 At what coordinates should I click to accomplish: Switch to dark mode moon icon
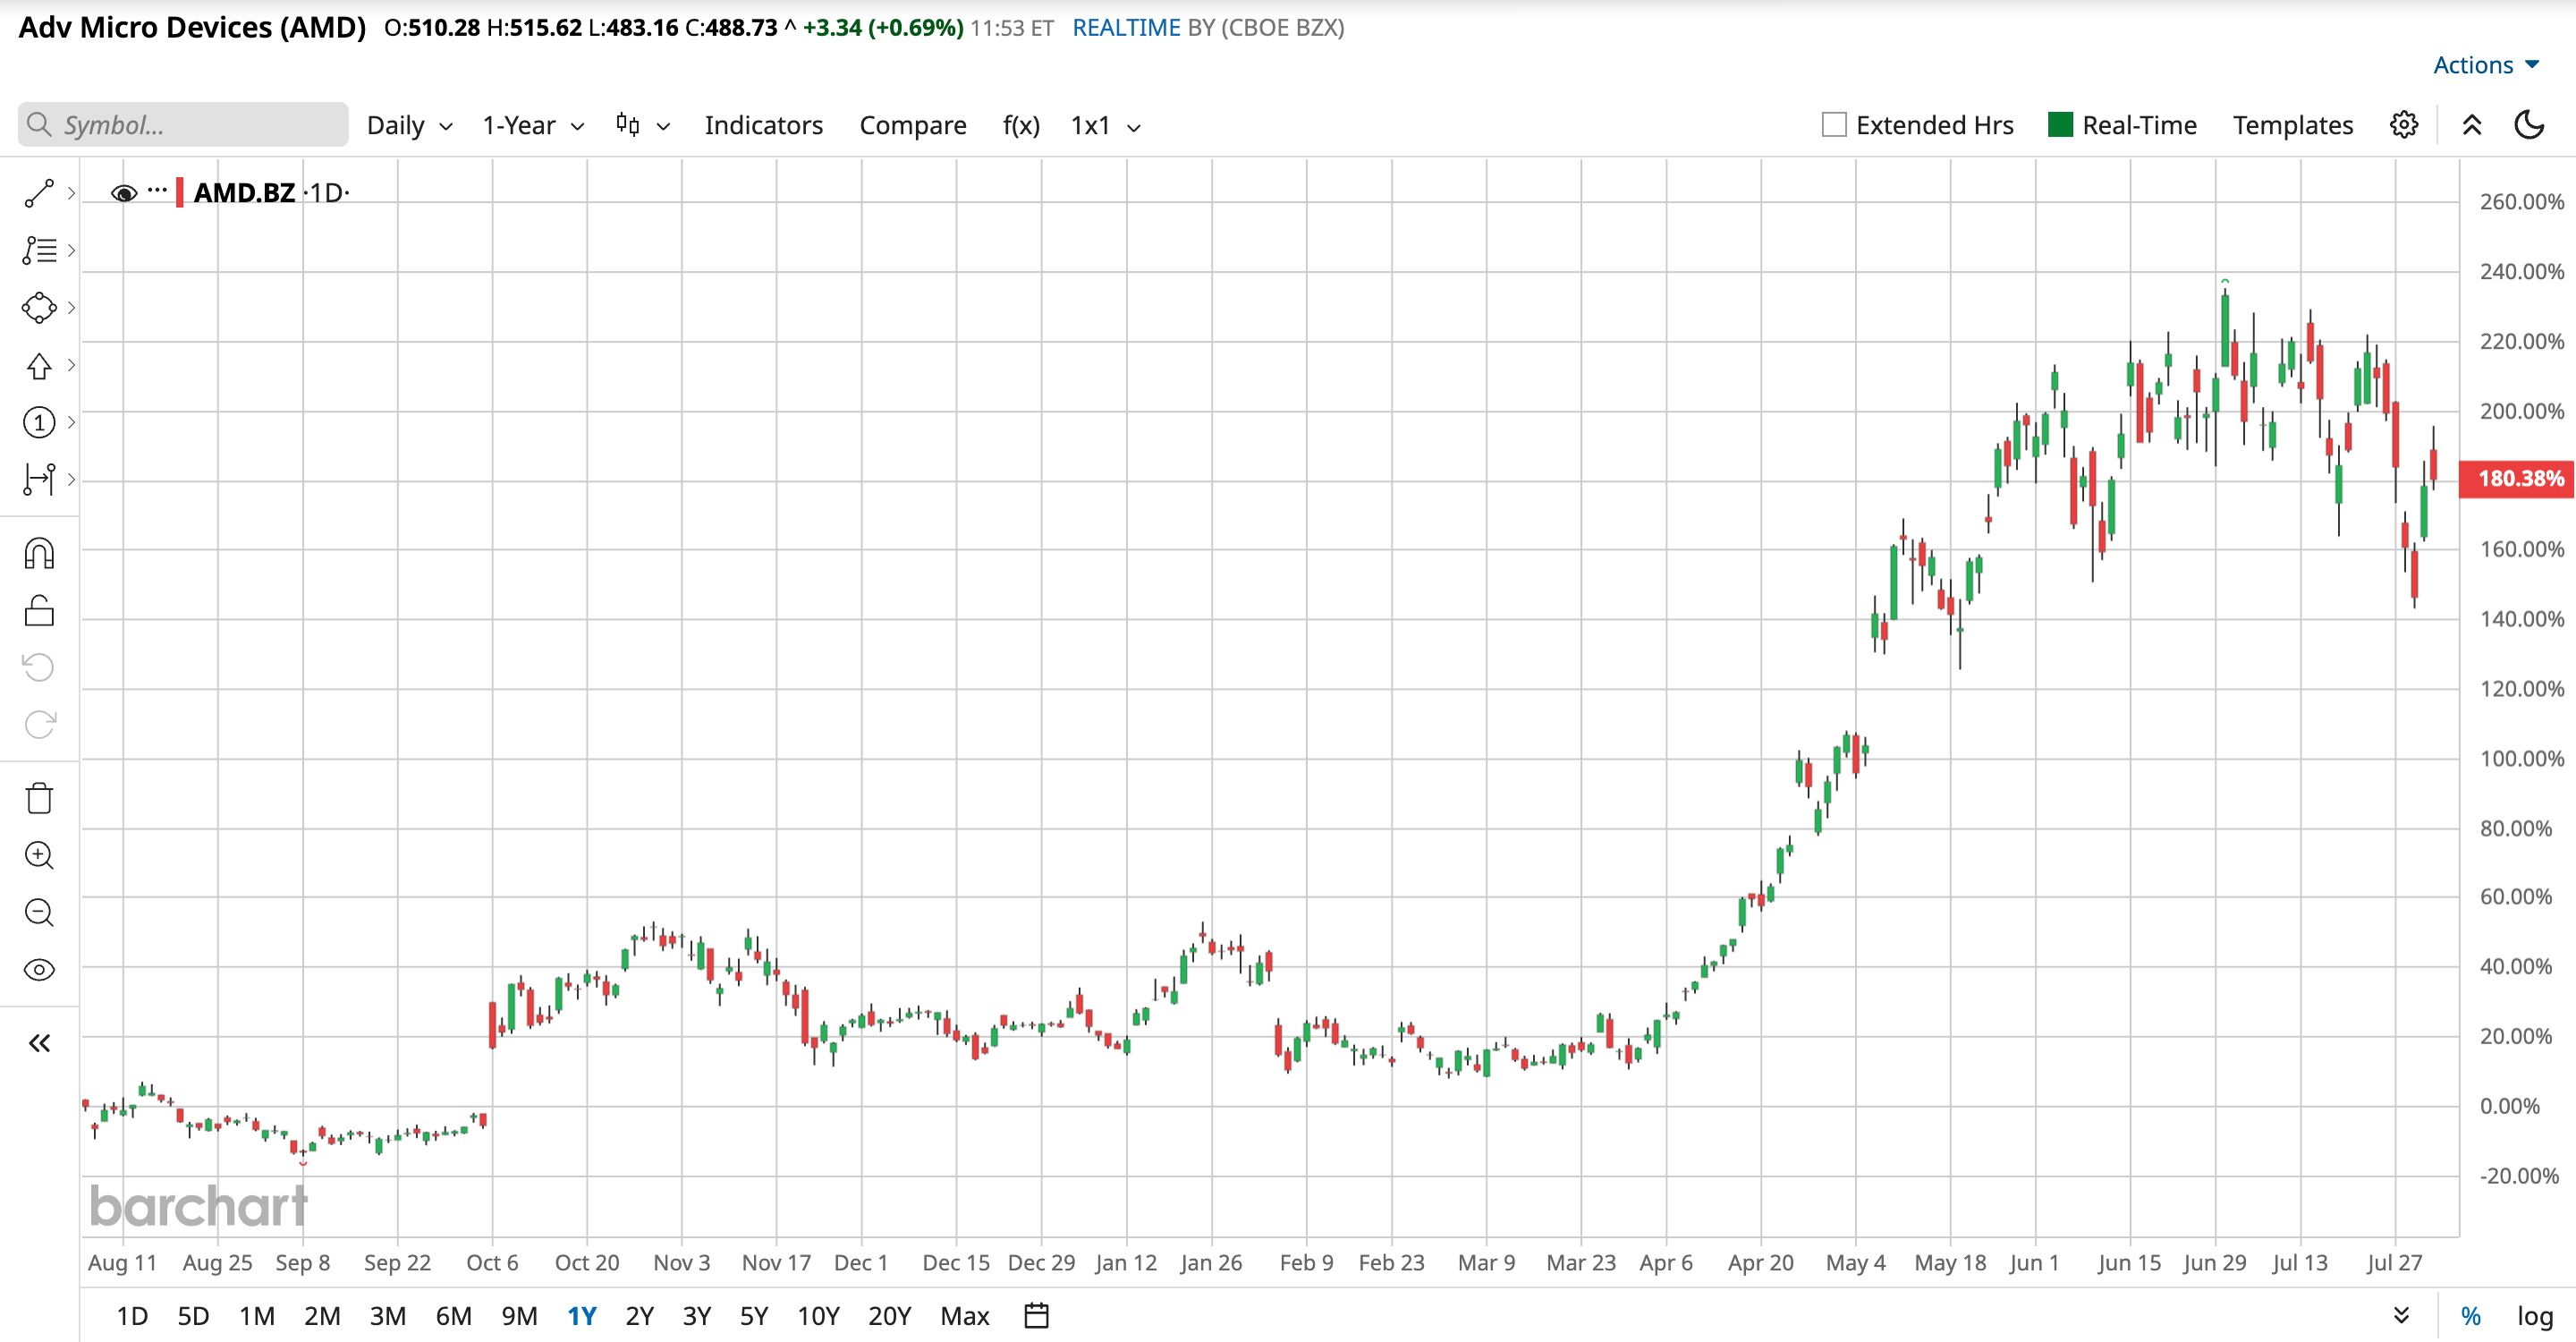(x=2529, y=125)
